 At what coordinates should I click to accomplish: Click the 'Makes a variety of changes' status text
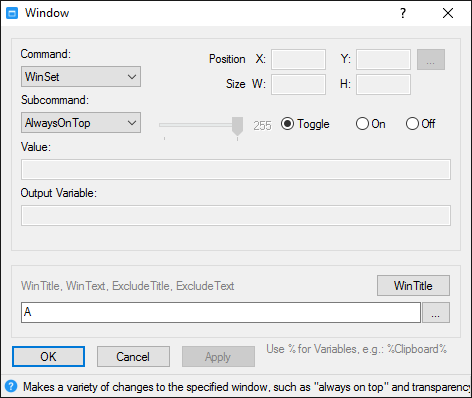point(247,387)
